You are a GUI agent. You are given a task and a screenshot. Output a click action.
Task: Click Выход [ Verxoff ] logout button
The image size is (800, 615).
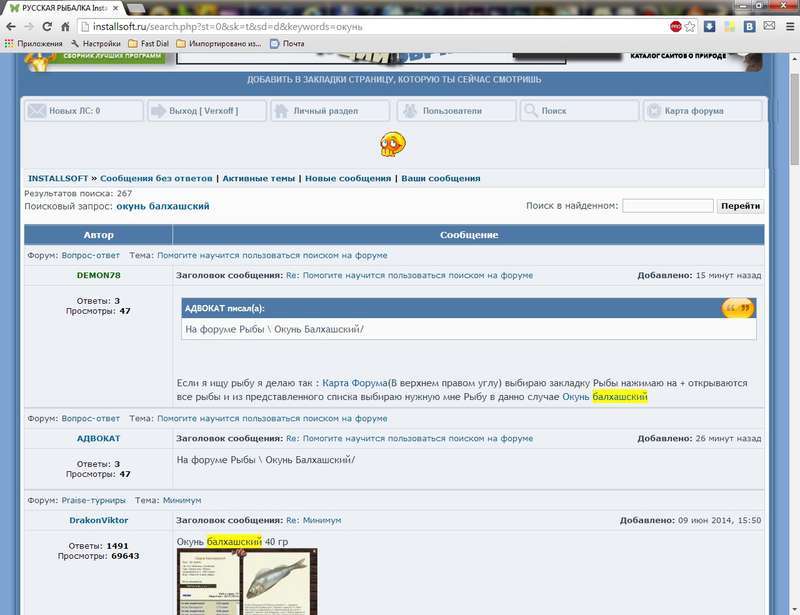click(x=207, y=111)
